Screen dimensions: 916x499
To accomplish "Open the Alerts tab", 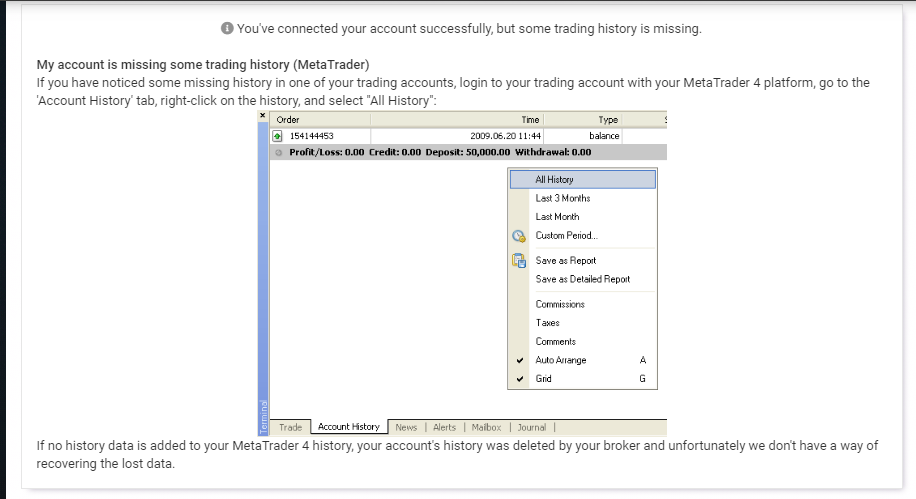I will [444, 427].
